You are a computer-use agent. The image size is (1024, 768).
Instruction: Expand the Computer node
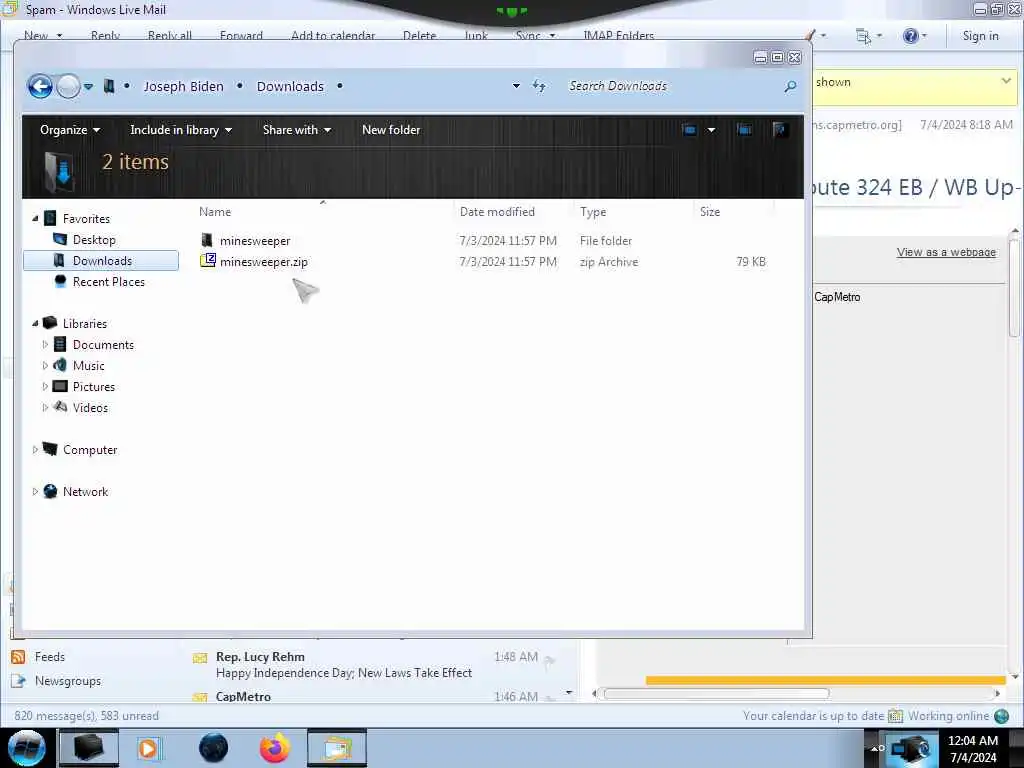[x=35, y=449]
